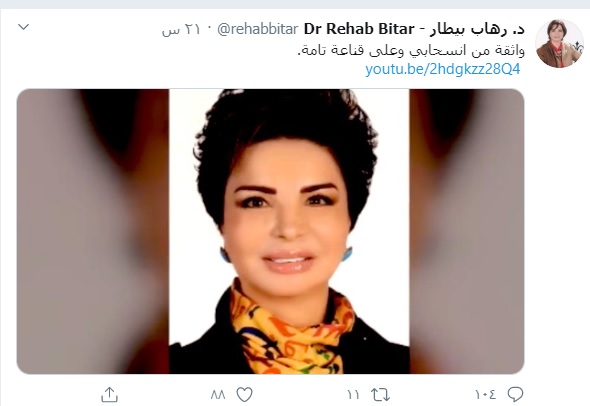Click the reply count ١٠٤
Screen dimensions: 590x406
(485, 395)
